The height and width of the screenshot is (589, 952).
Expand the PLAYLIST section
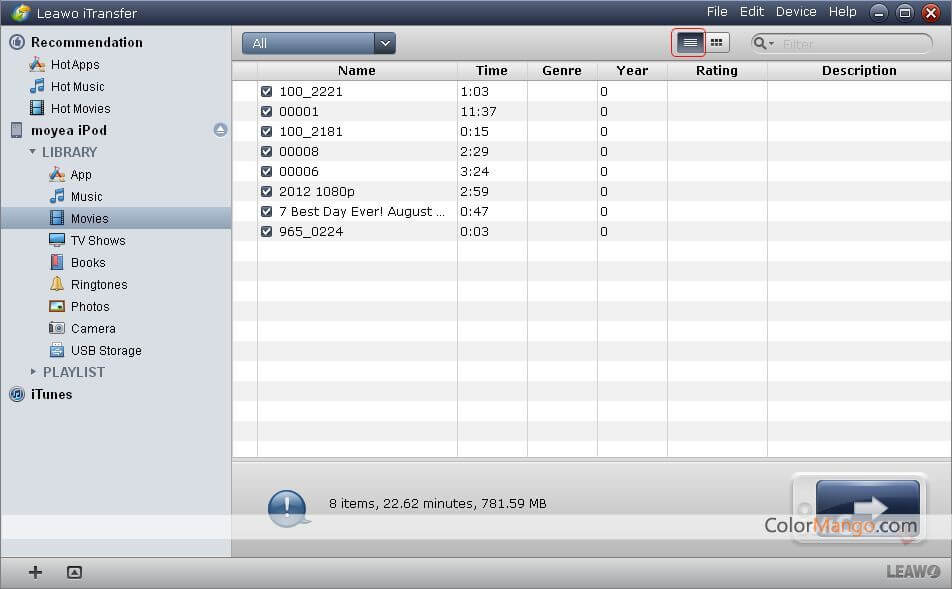[33, 372]
